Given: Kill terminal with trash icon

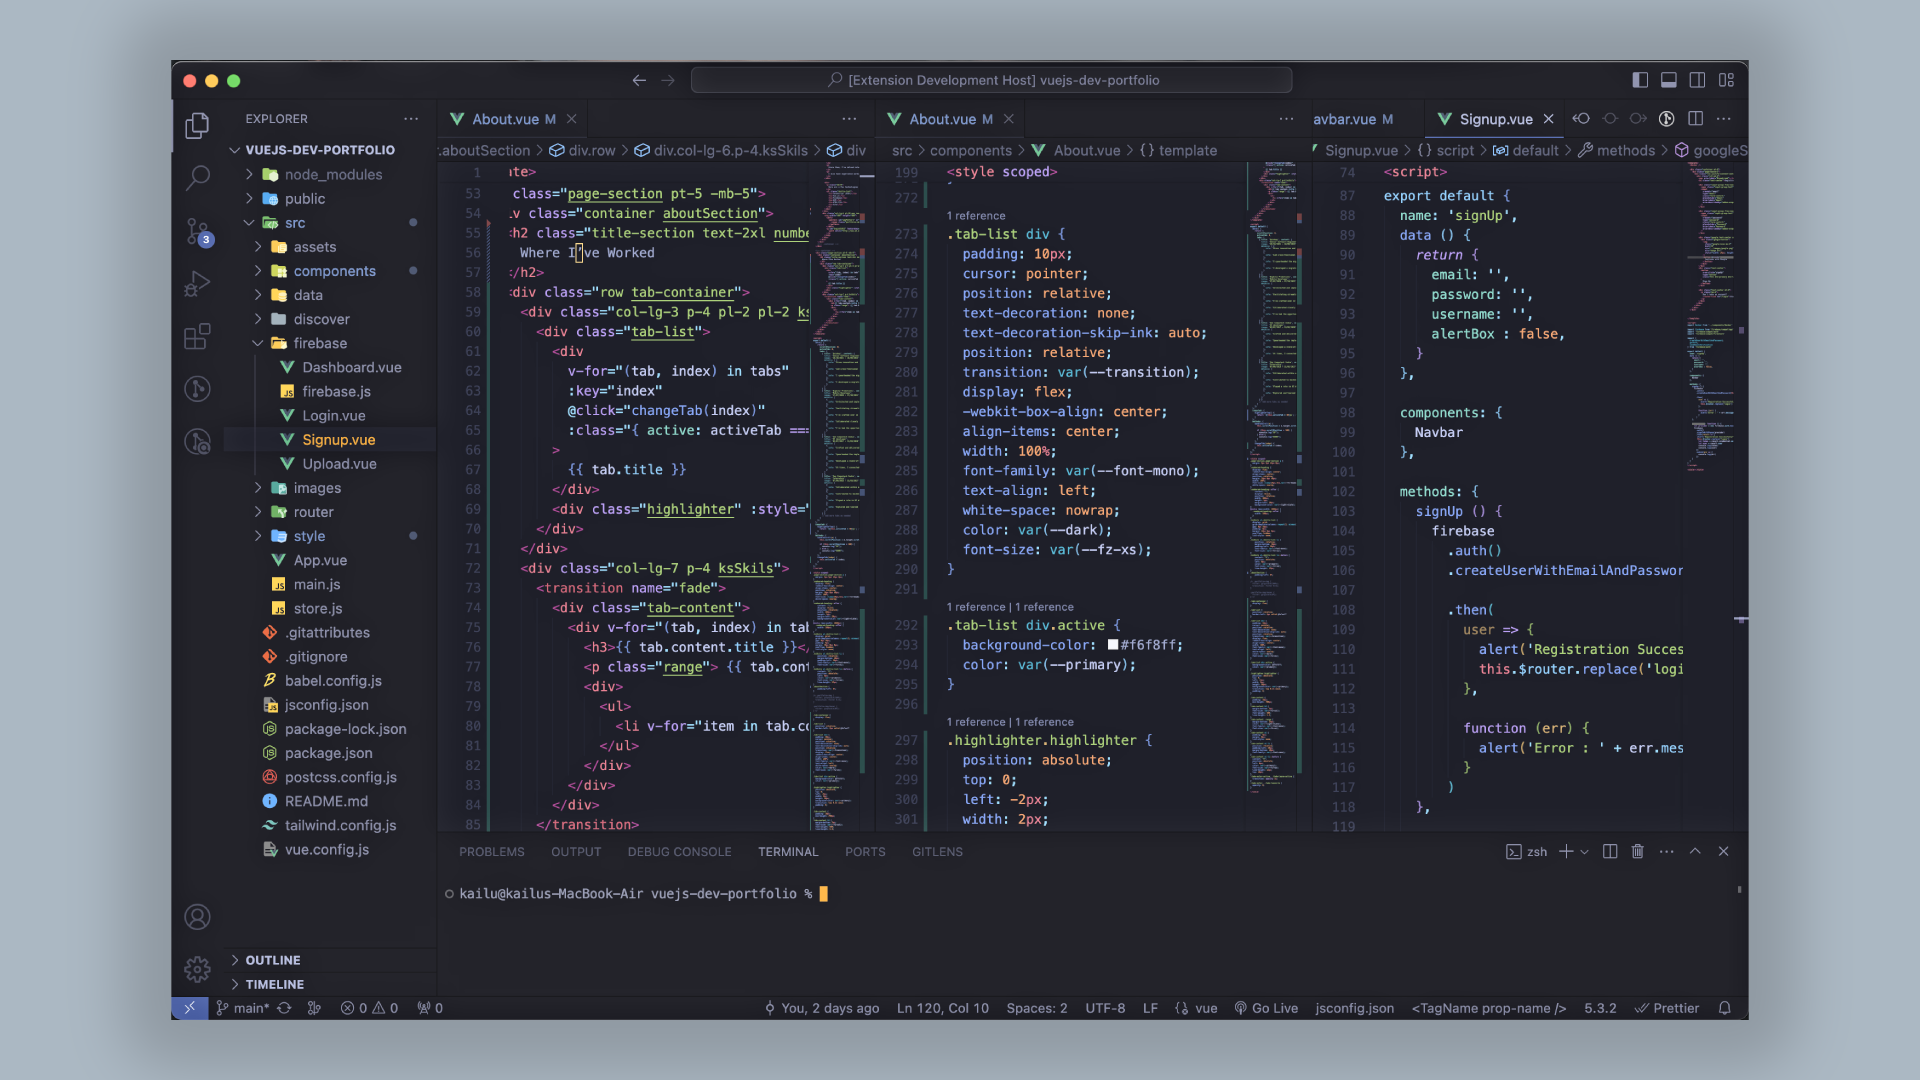Looking at the screenshot, I should click(1637, 851).
